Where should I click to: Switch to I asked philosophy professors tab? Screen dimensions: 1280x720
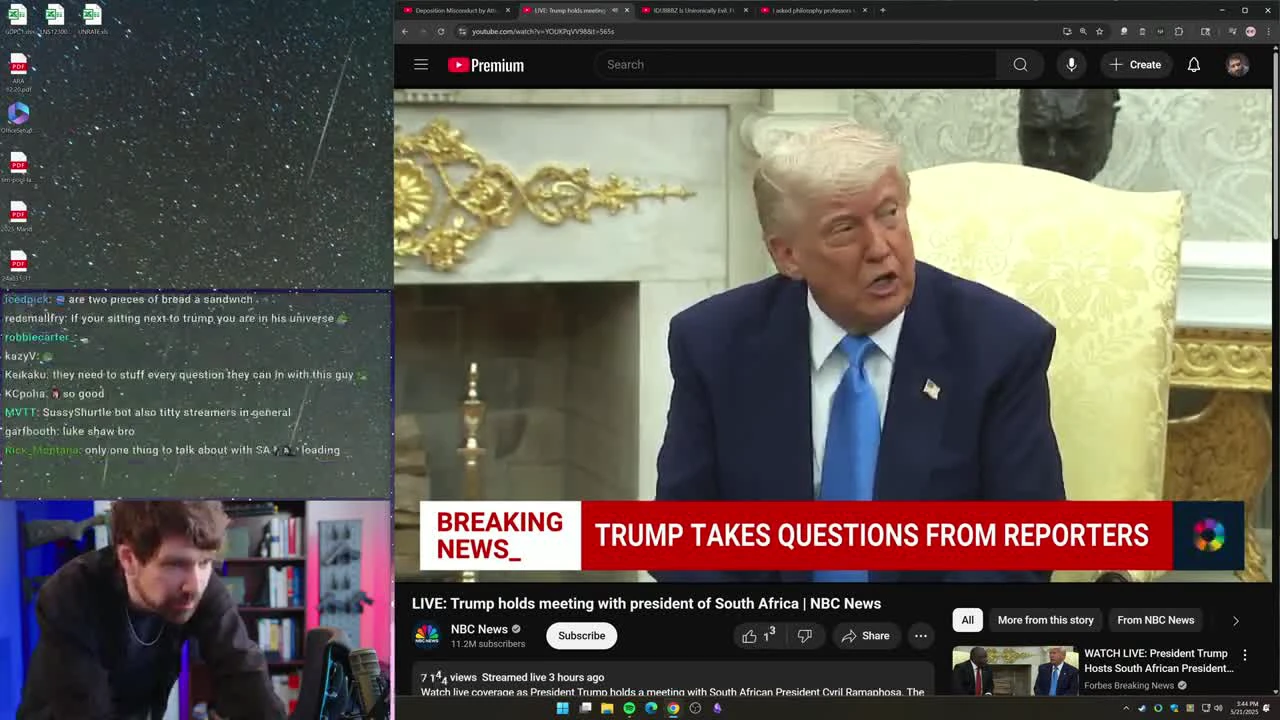click(x=812, y=10)
